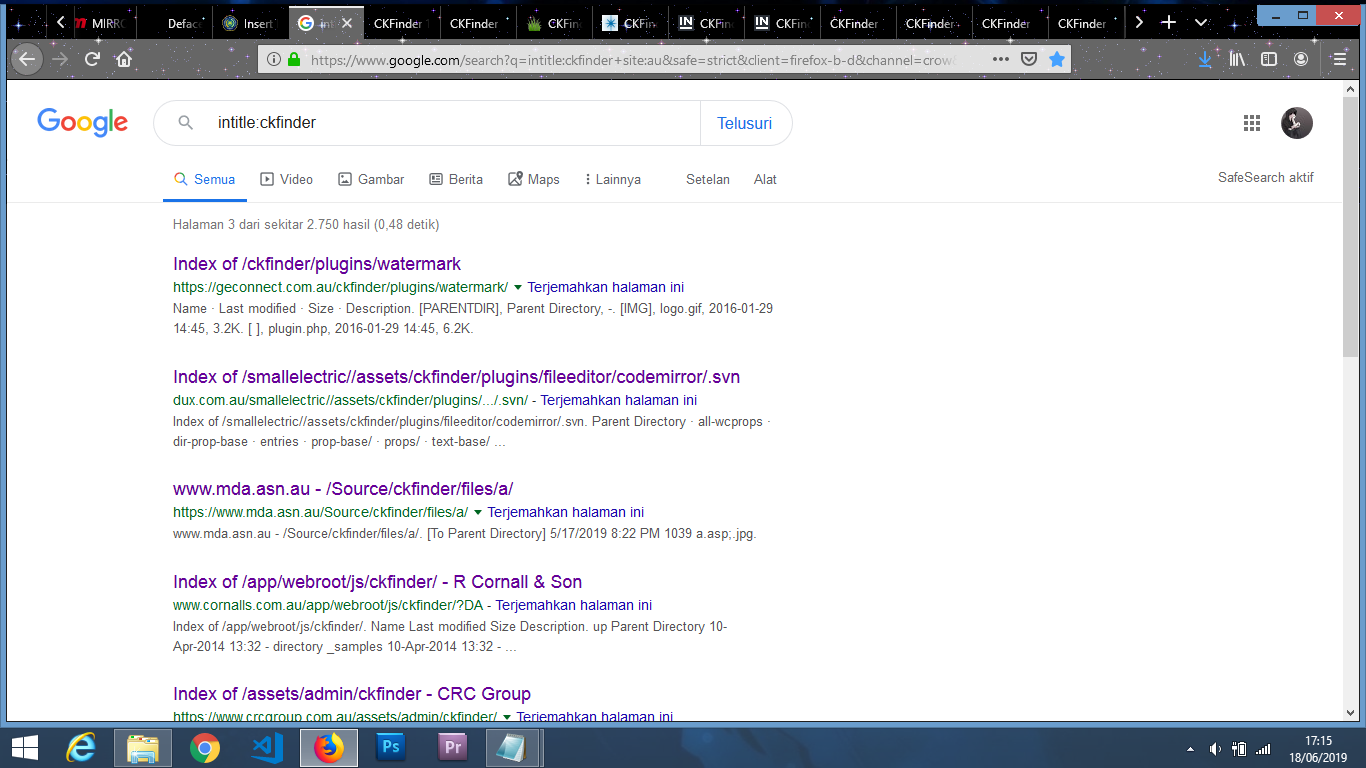The image size is (1366, 768).
Task: Open the Windows Start menu
Action: [24, 748]
